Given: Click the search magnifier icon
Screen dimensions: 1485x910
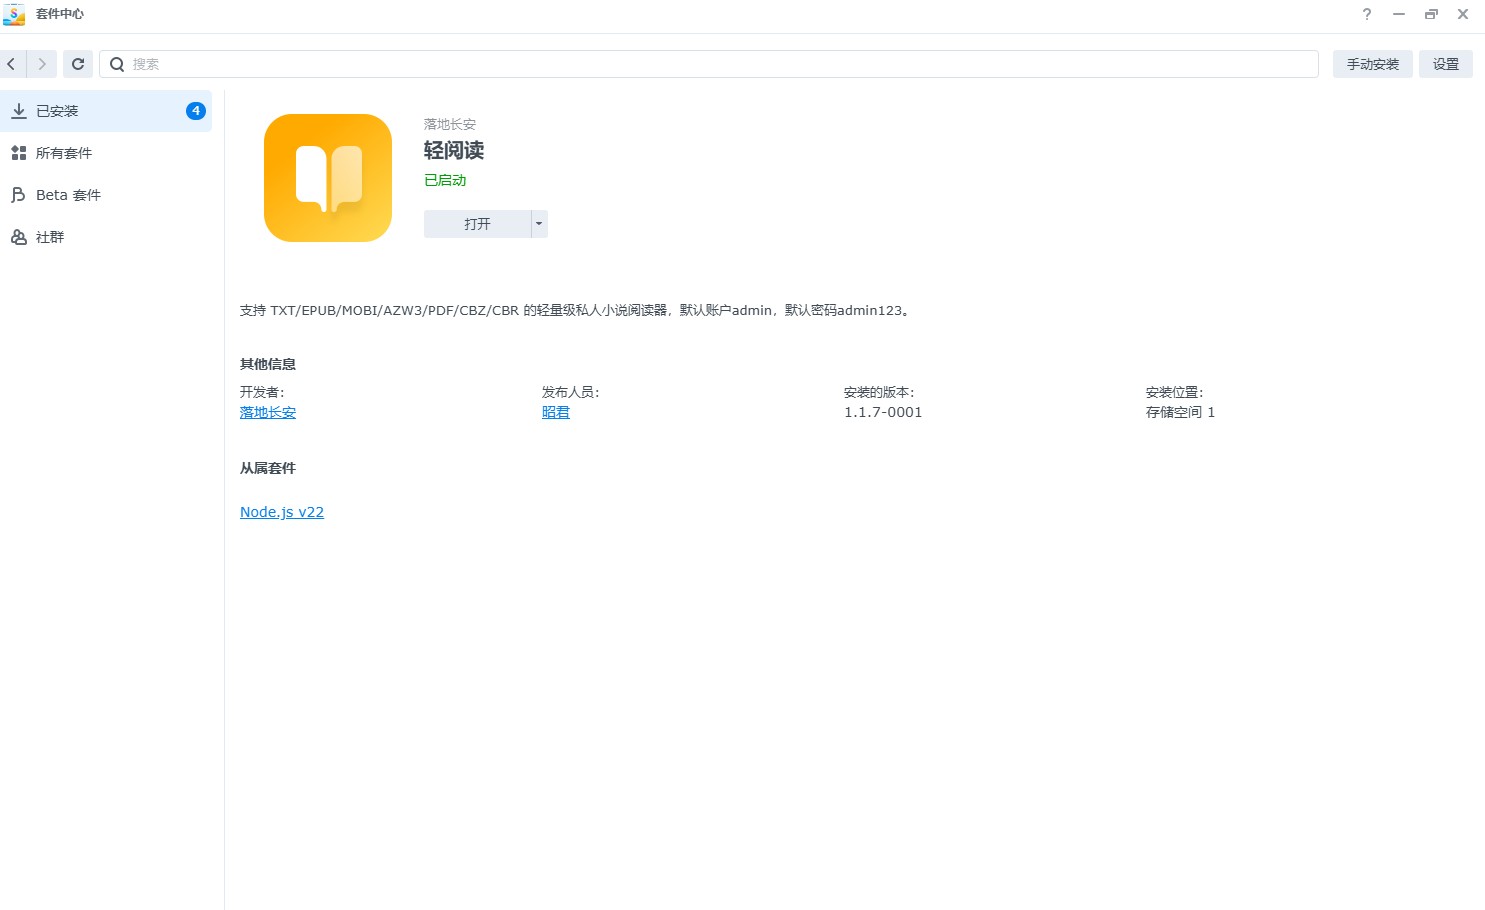Looking at the screenshot, I should [x=117, y=64].
